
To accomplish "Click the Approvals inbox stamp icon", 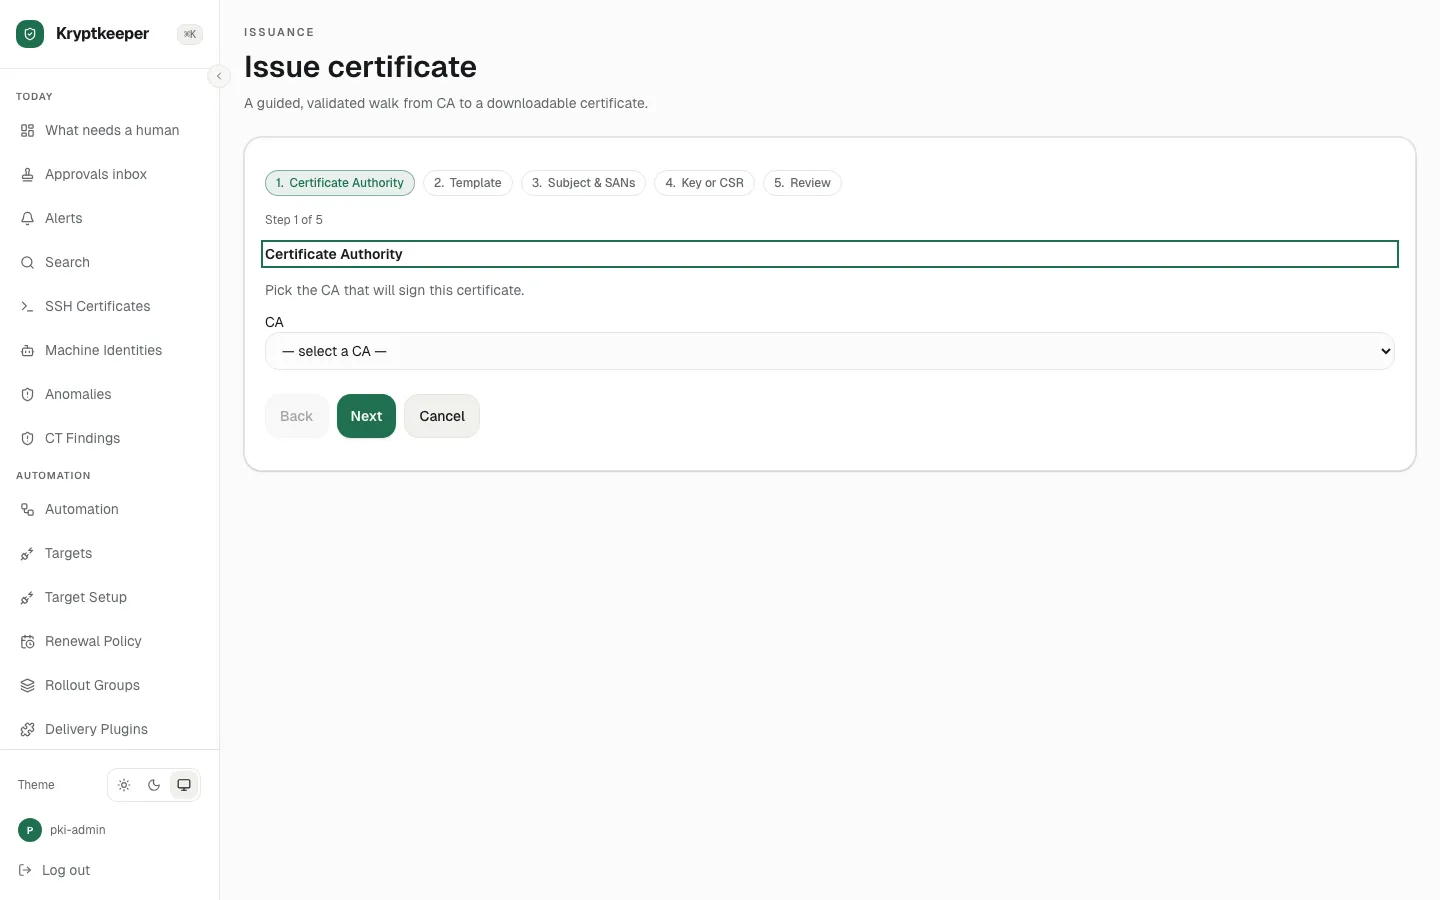I will click(27, 175).
